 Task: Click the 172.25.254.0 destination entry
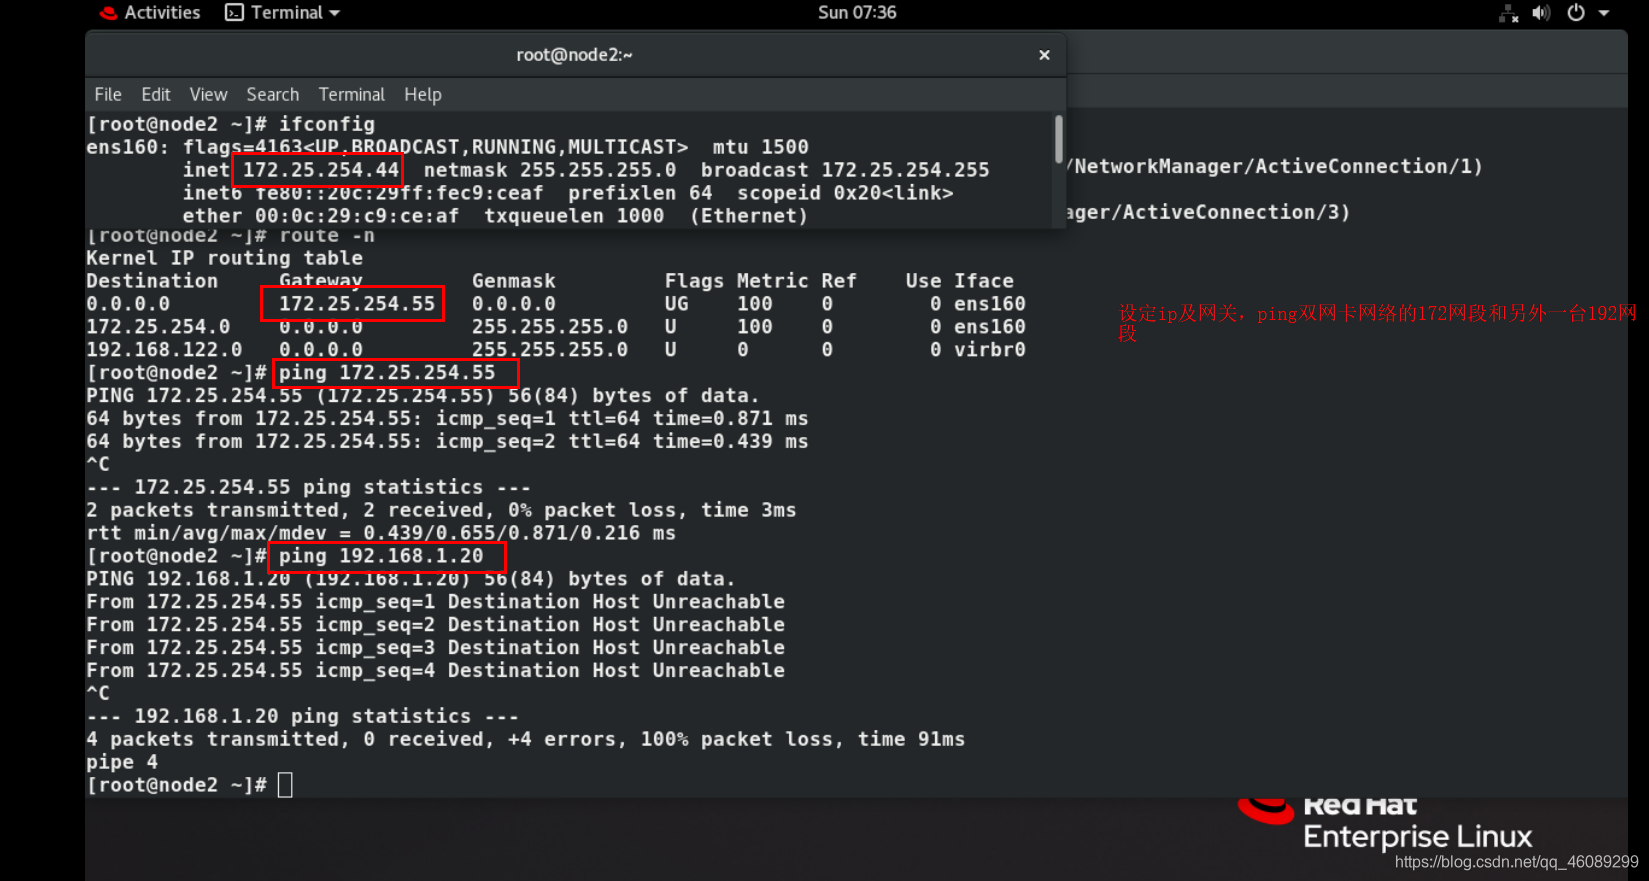click(x=158, y=327)
